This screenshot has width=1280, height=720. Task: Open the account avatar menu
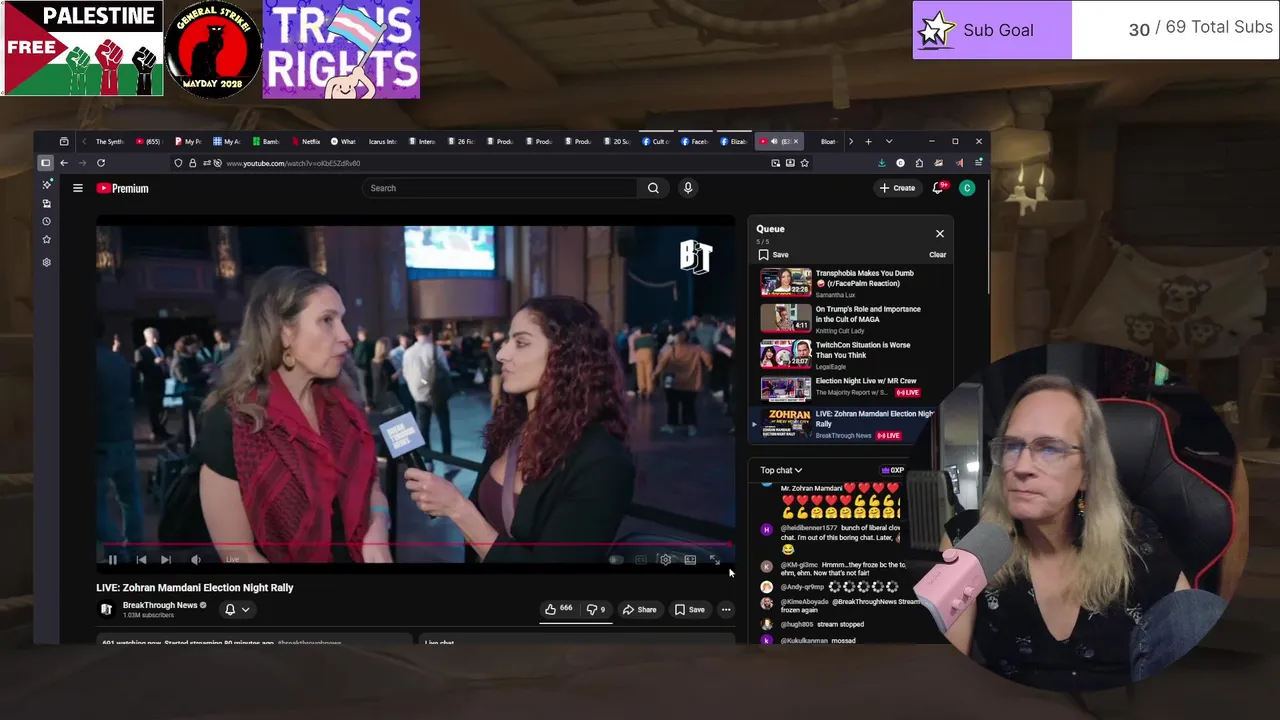point(967,188)
